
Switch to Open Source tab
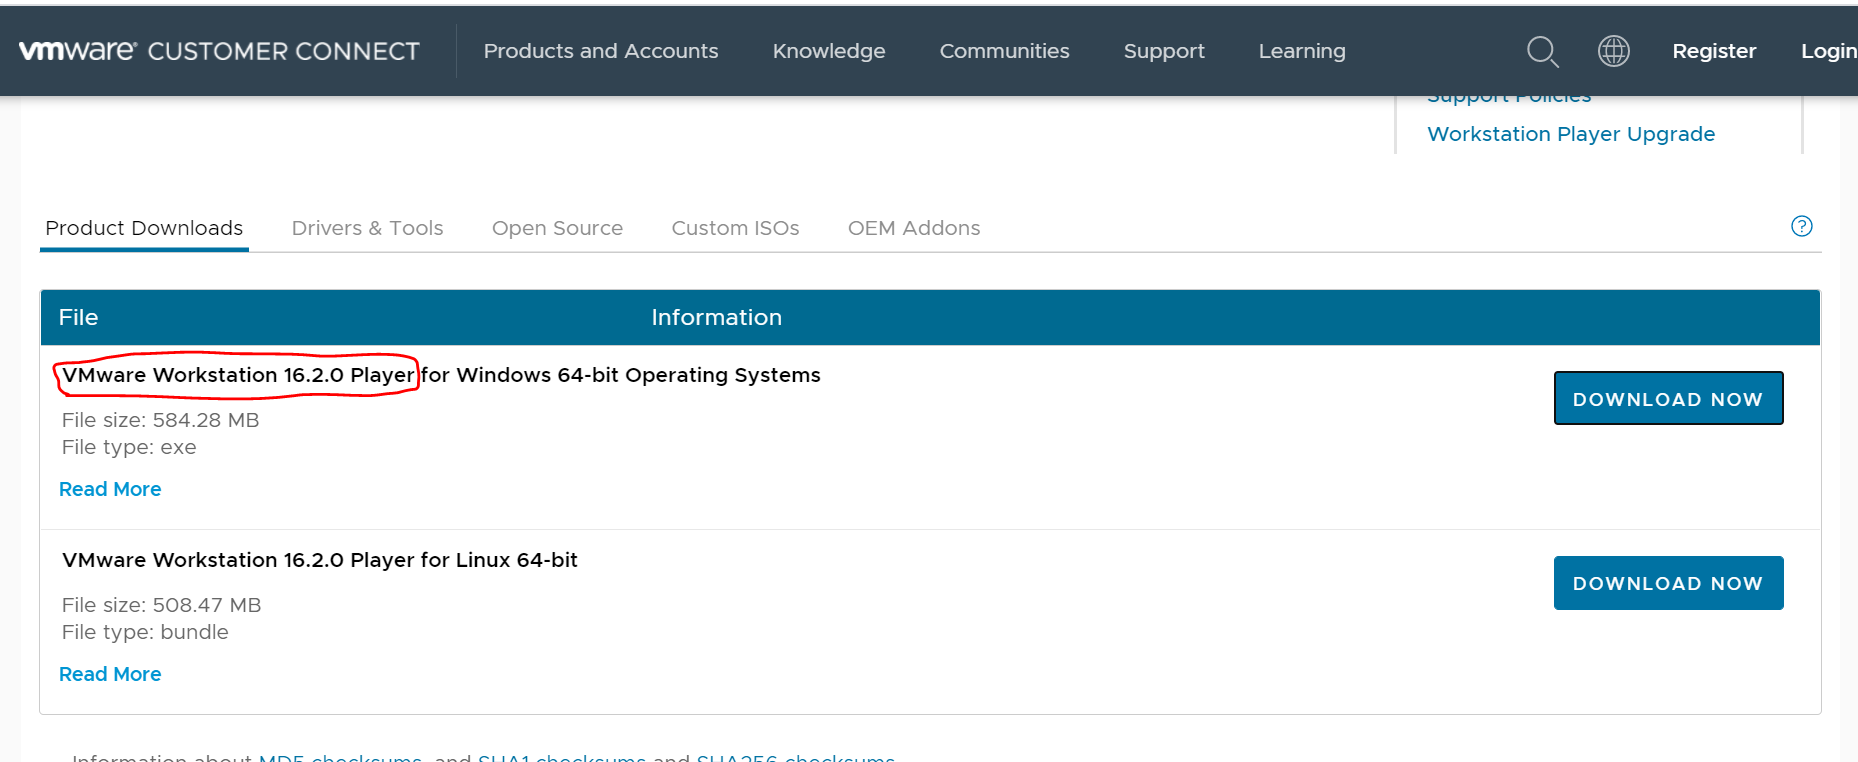pyautogui.click(x=557, y=228)
